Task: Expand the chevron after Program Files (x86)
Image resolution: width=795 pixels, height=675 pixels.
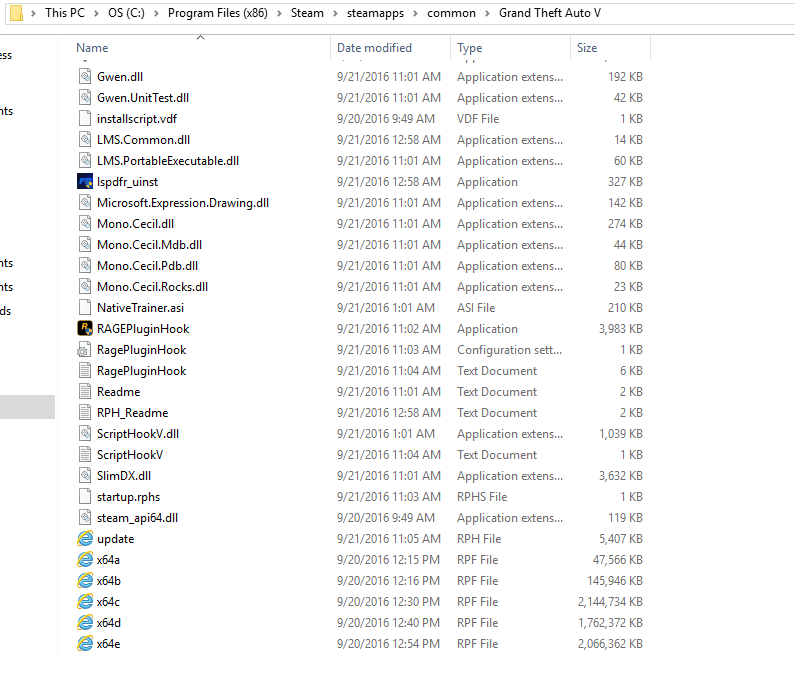Action: pyautogui.click(x=279, y=14)
